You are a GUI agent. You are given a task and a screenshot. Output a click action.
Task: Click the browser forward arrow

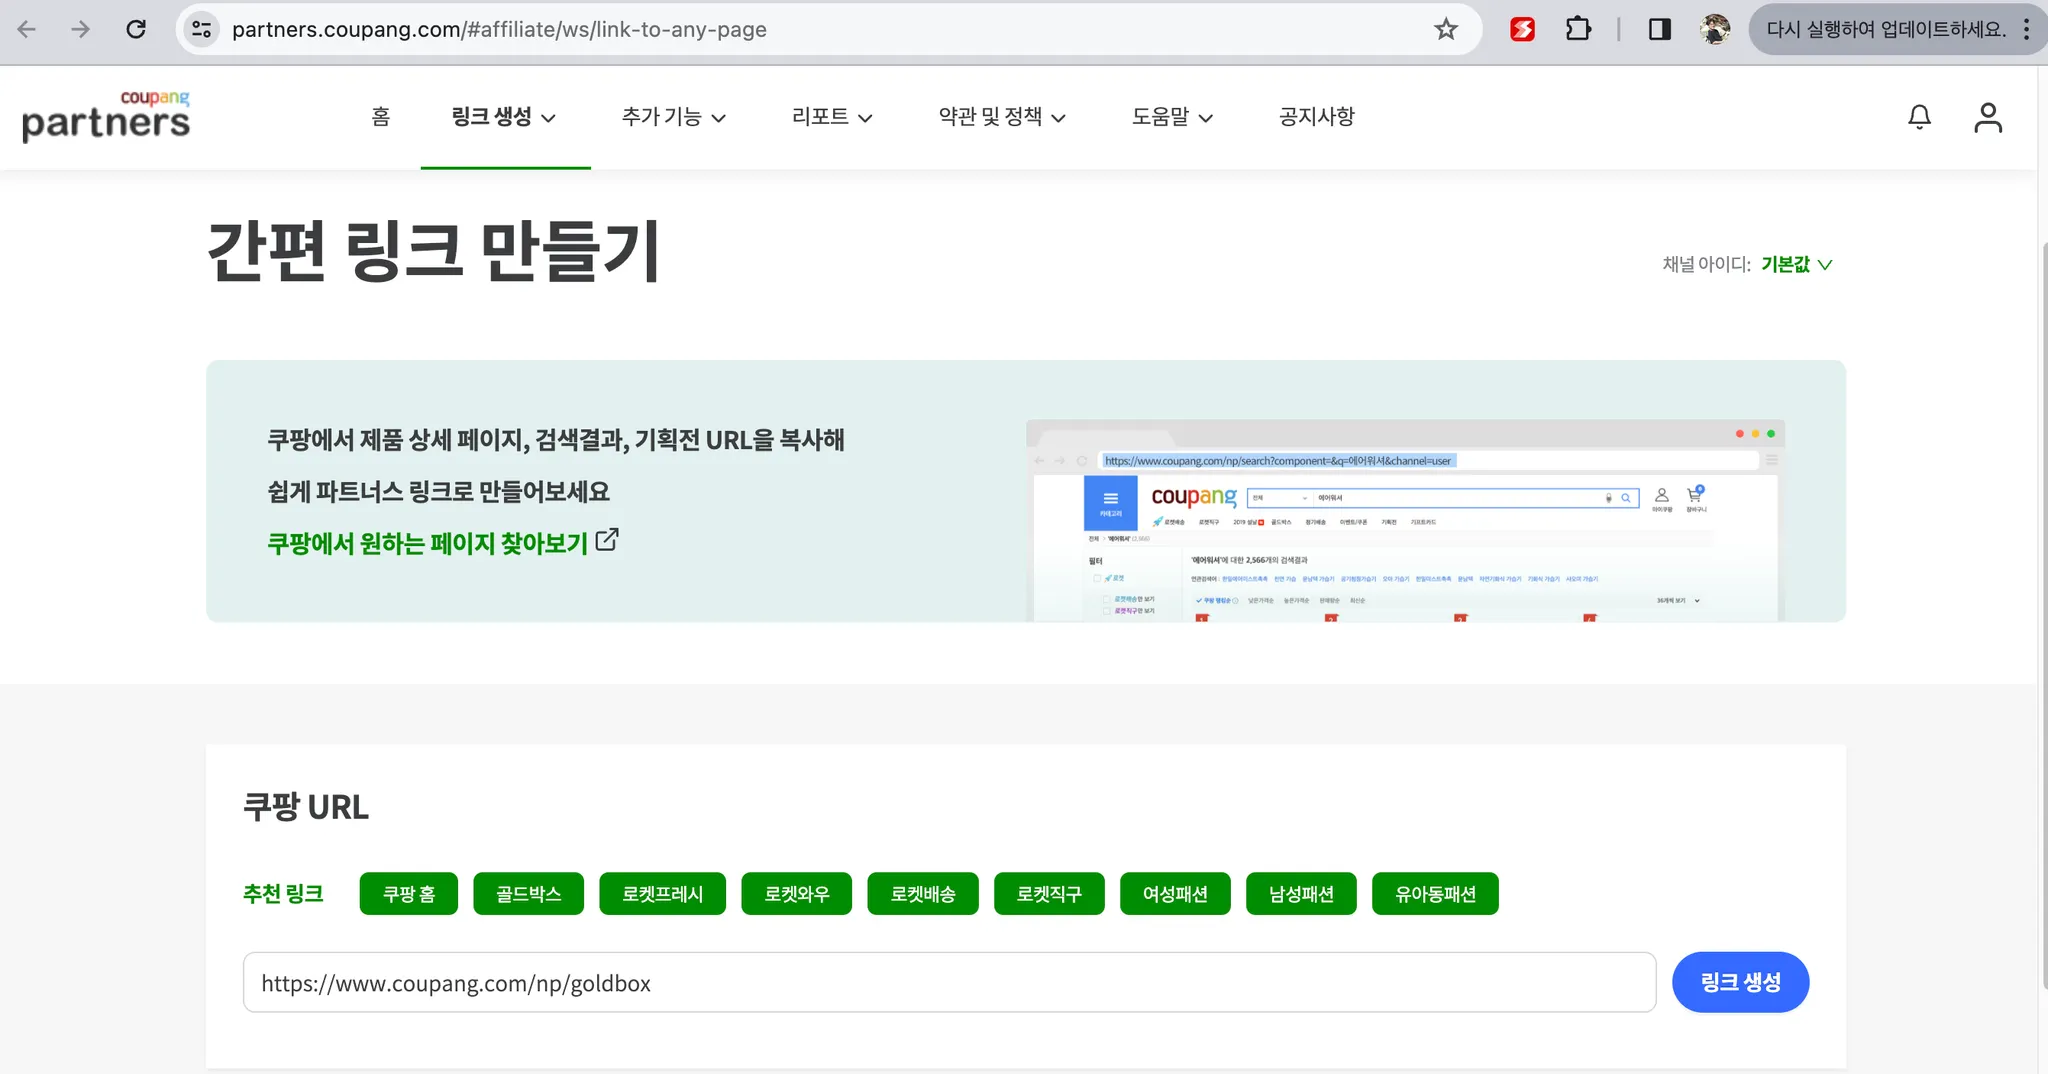(81, 29)
